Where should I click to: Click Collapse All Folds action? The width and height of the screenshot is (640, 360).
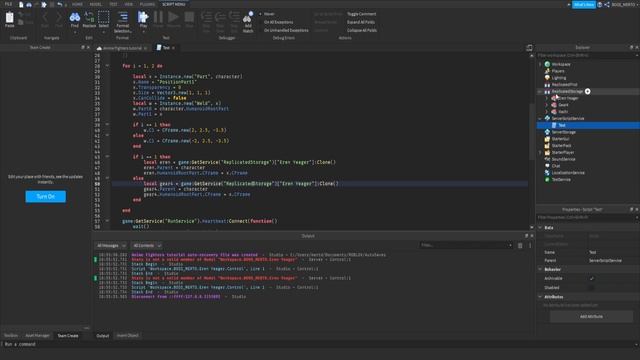(x=362, y=30)
